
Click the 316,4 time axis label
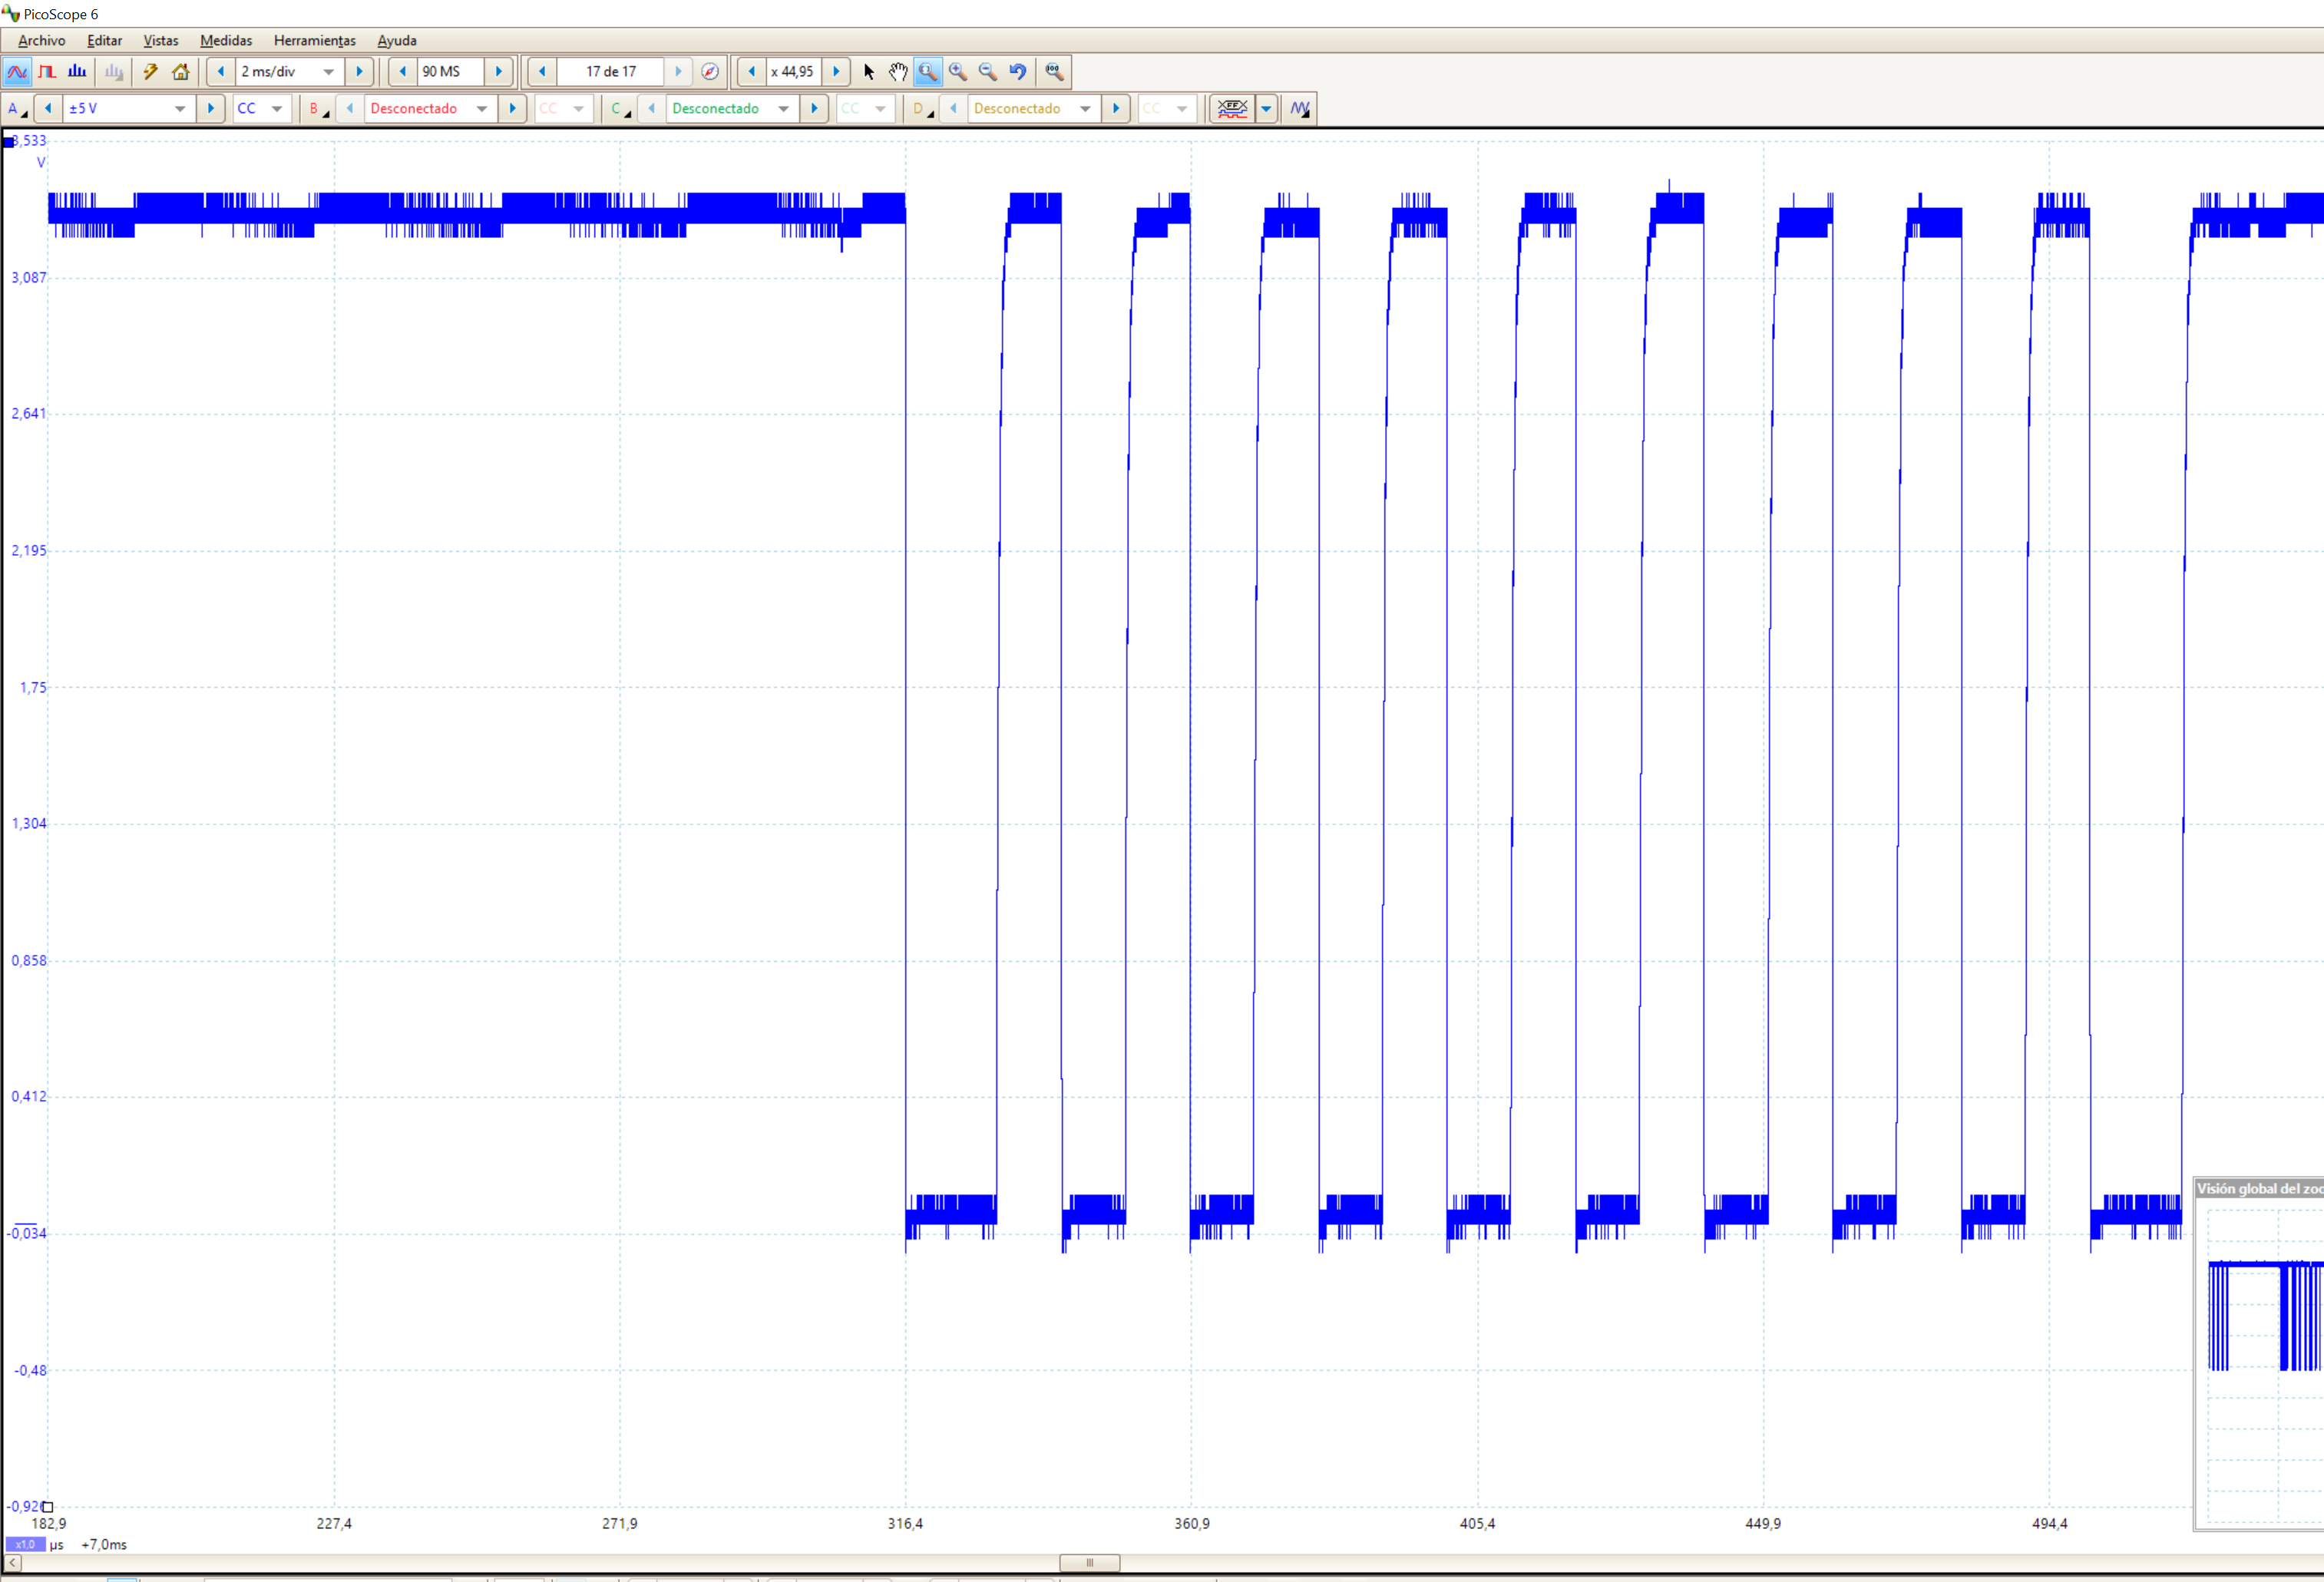coord(906,1524)
